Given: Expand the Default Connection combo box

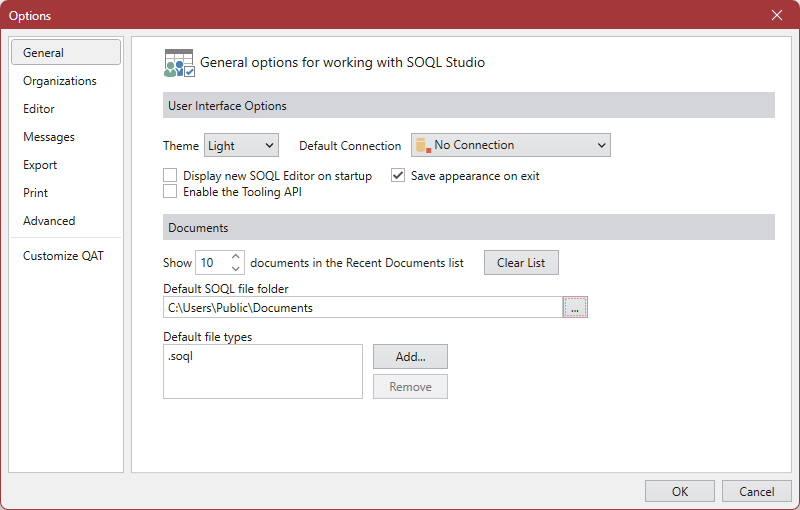Looking at the screenshot, I should [x=511, y=145].
